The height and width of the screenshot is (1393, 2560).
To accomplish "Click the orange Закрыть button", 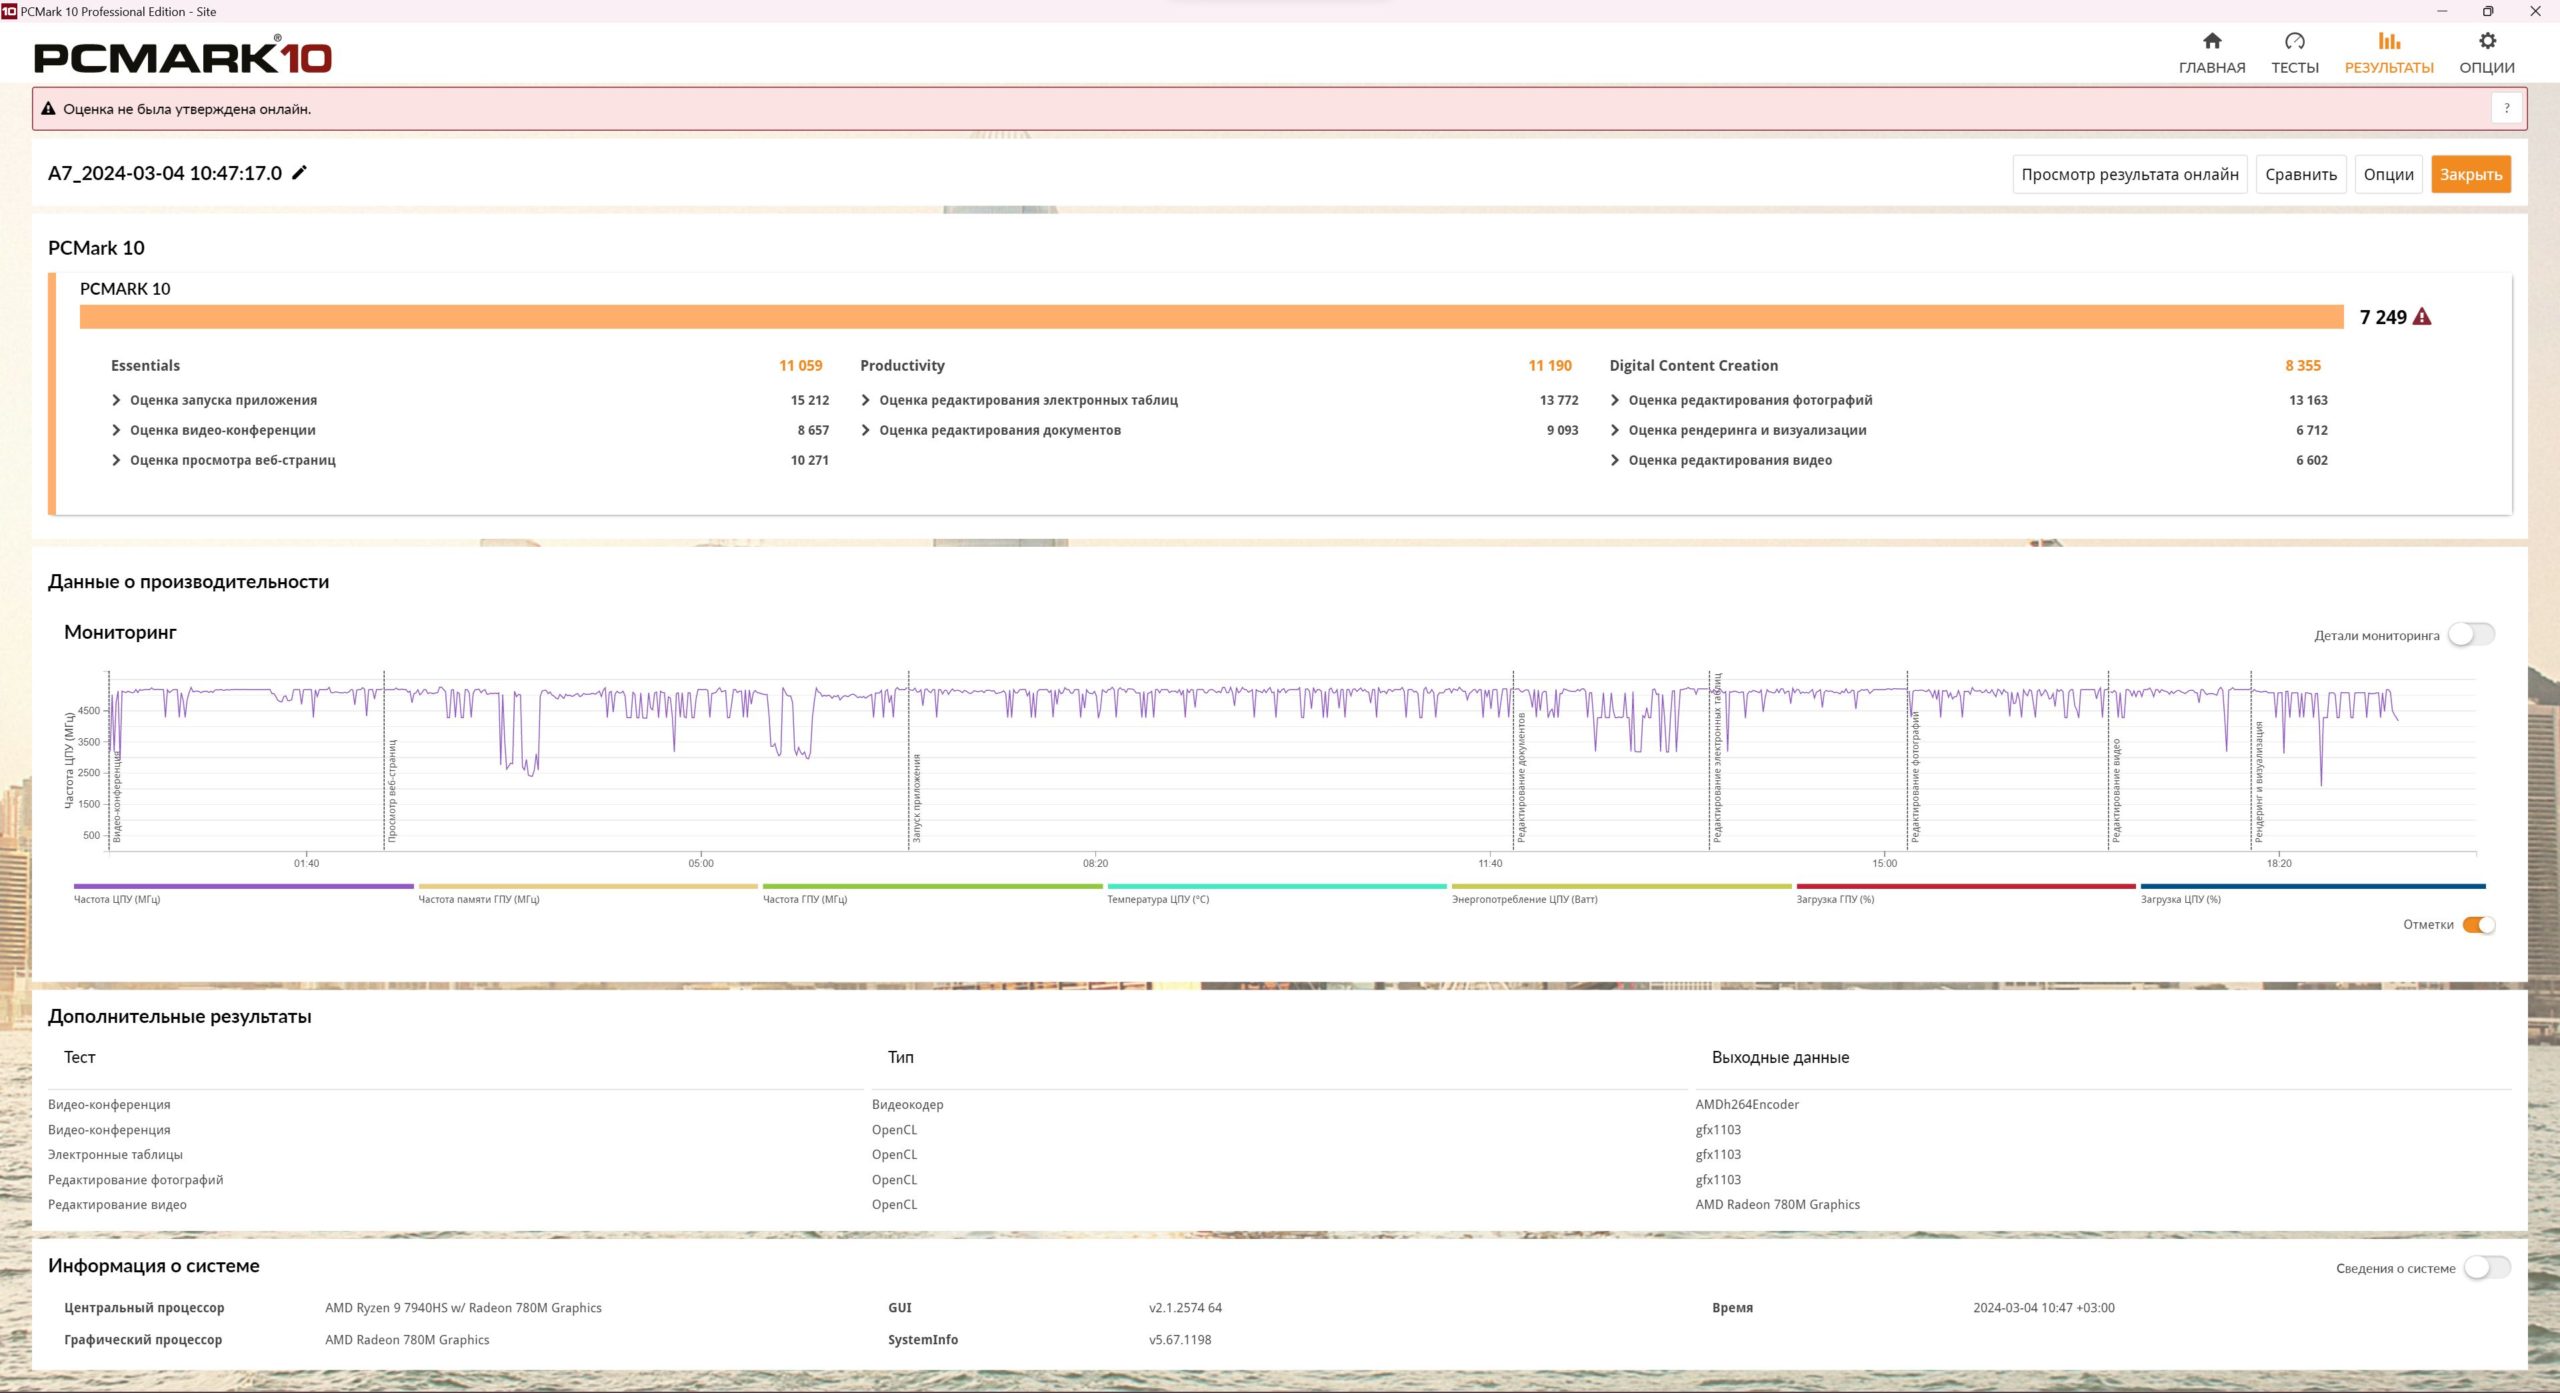I will point(2470,174).
